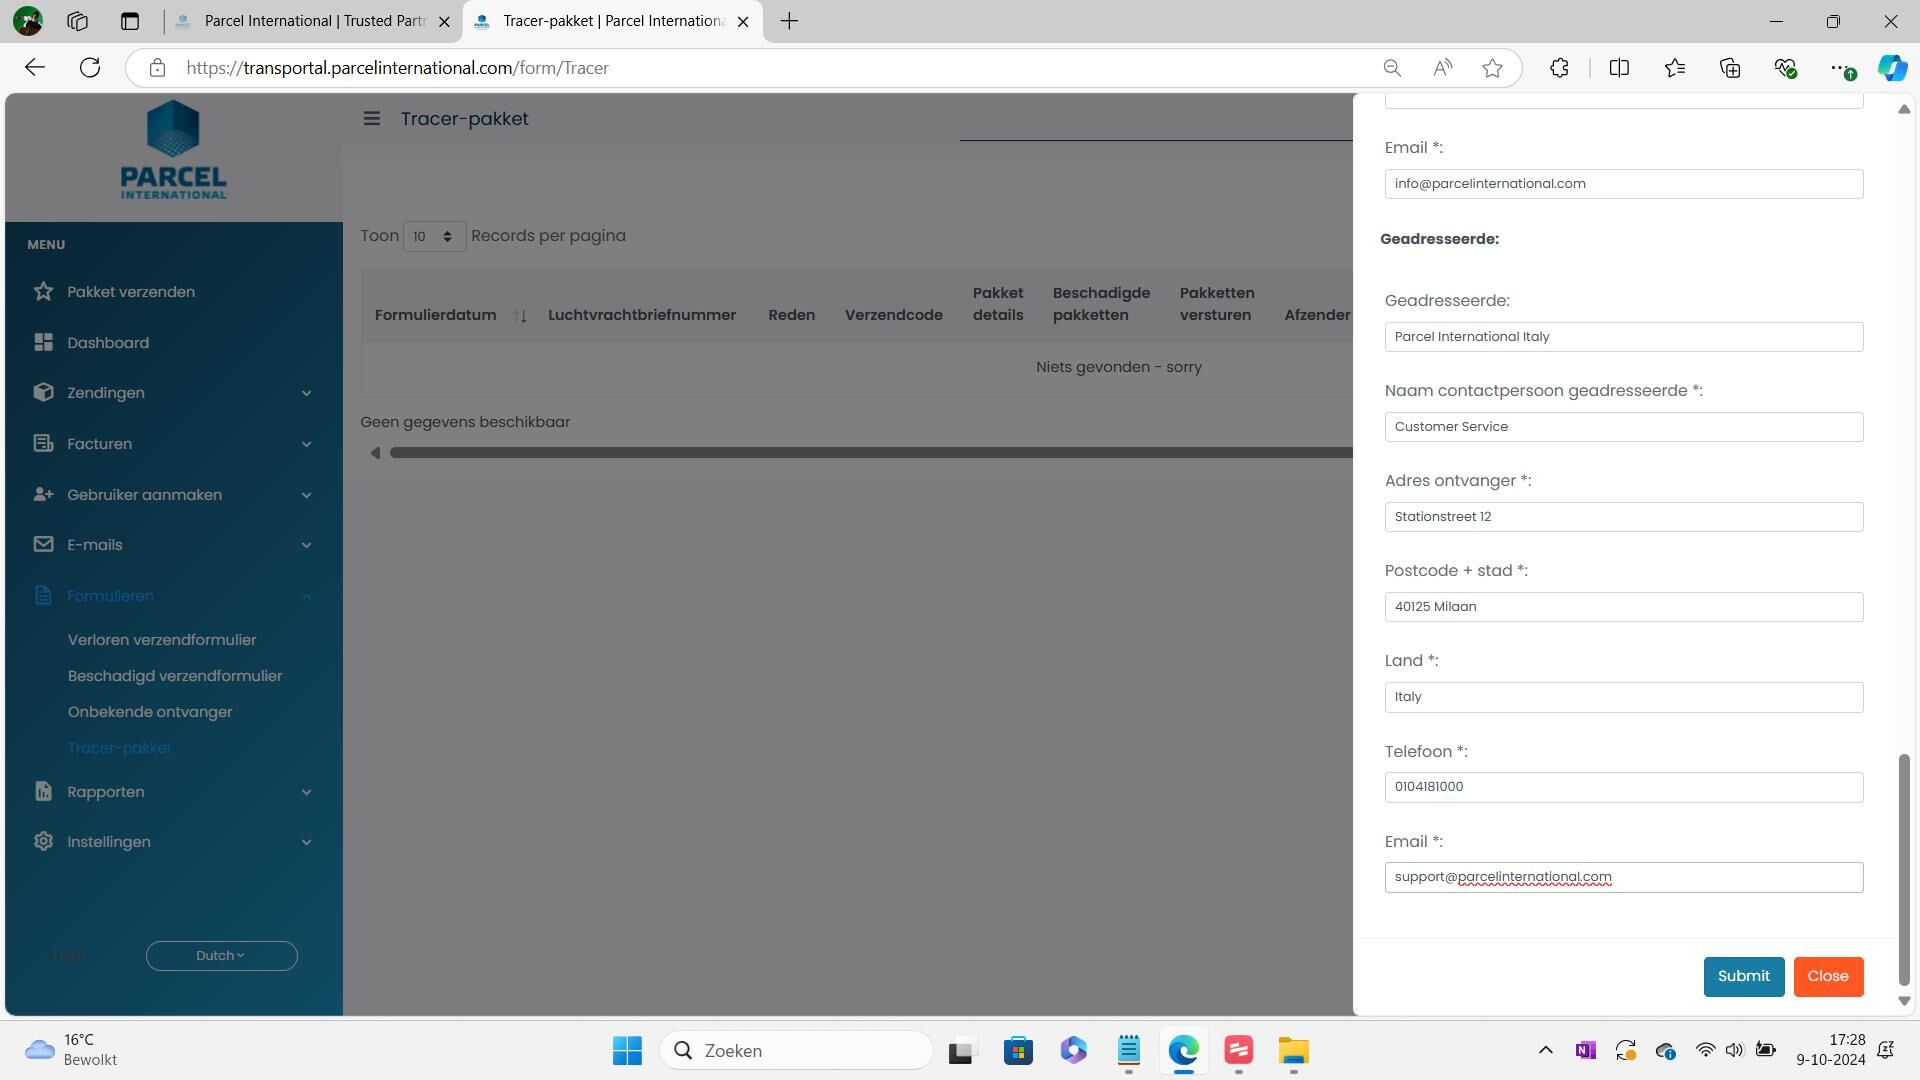Open the records per page dropdown

pyautogui.click(x=434, y=237)
